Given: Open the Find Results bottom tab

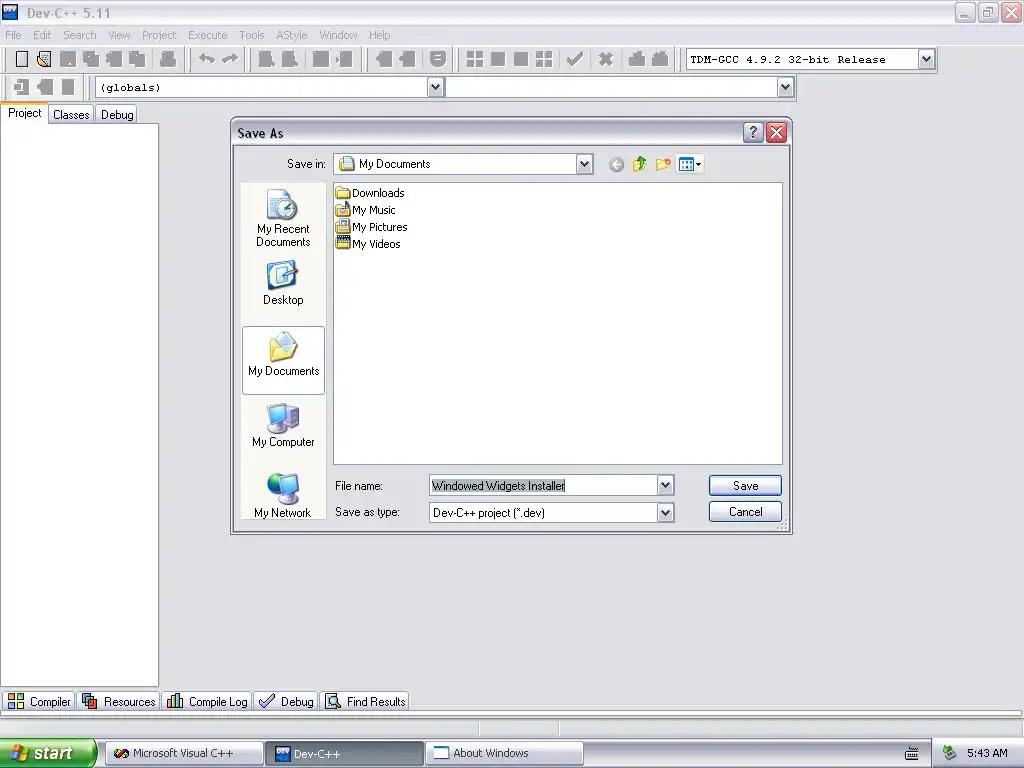Looking at the screenshot, I should [x=366, y=701].
